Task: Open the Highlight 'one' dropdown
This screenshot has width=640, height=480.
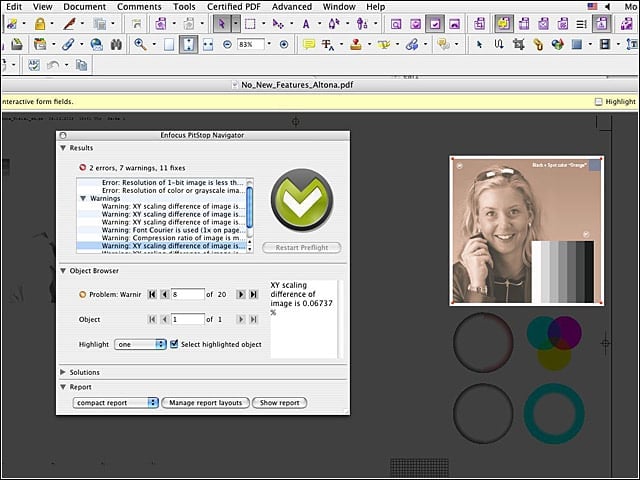Action: pyautogui.click(x=140, y=344)
